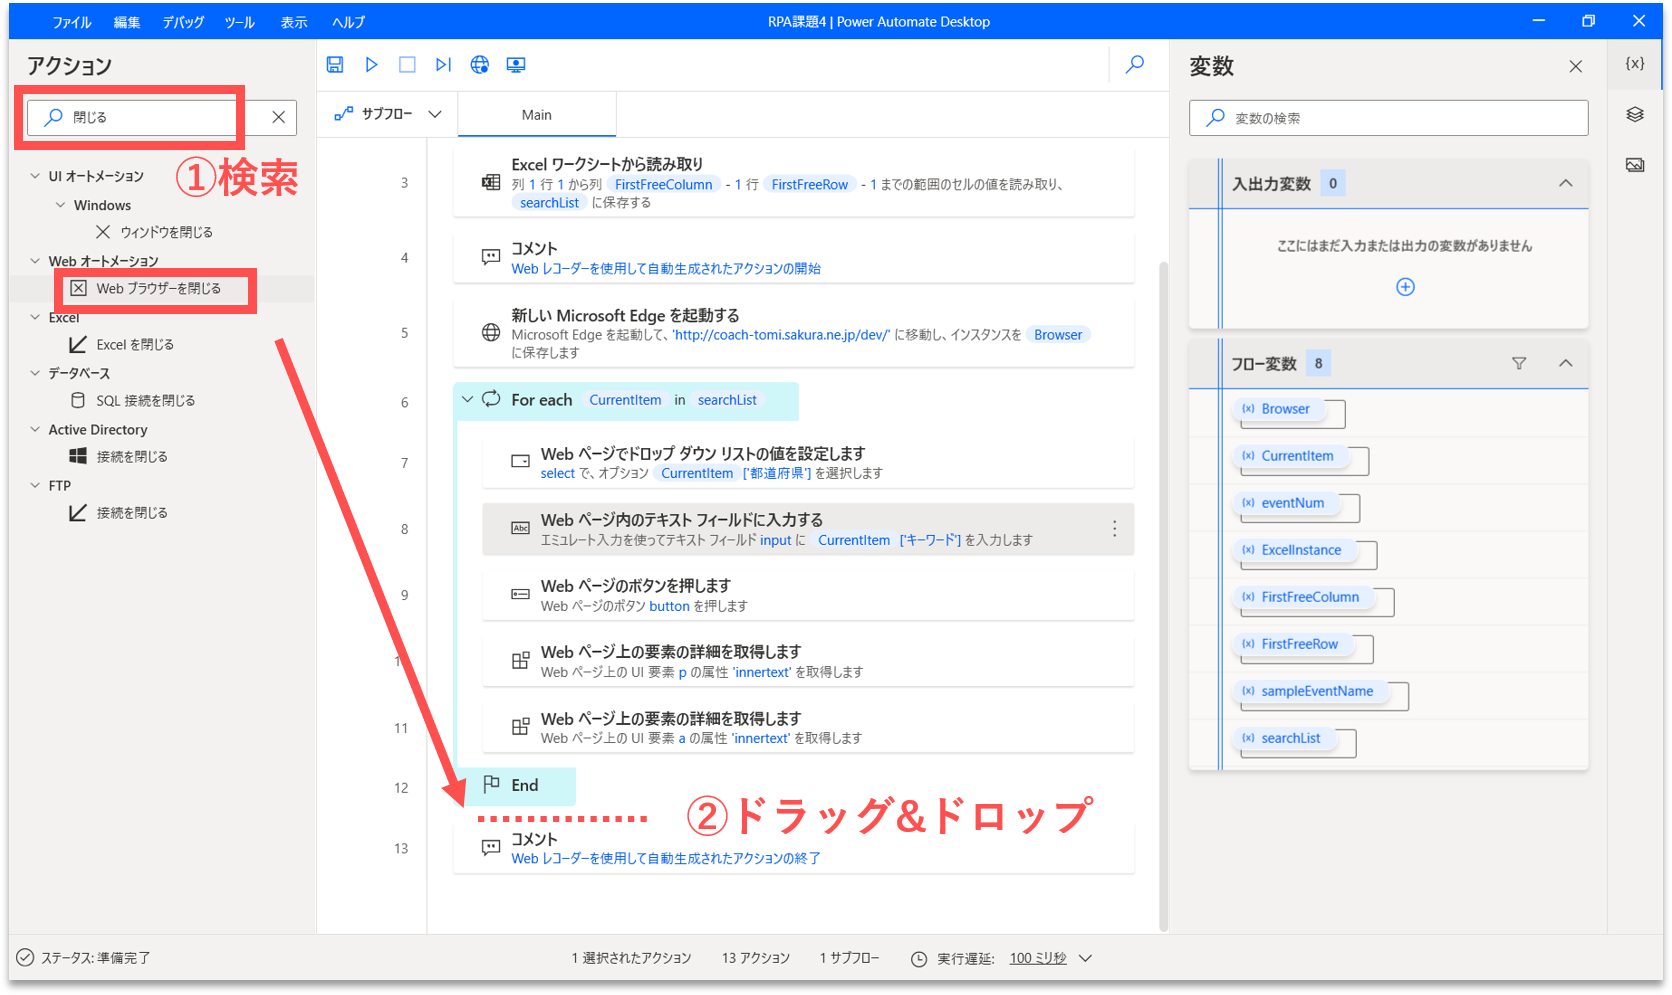Toggle the variables {x} pane button
This screenshot has width=1672, height=995.
coord(1635,64)
